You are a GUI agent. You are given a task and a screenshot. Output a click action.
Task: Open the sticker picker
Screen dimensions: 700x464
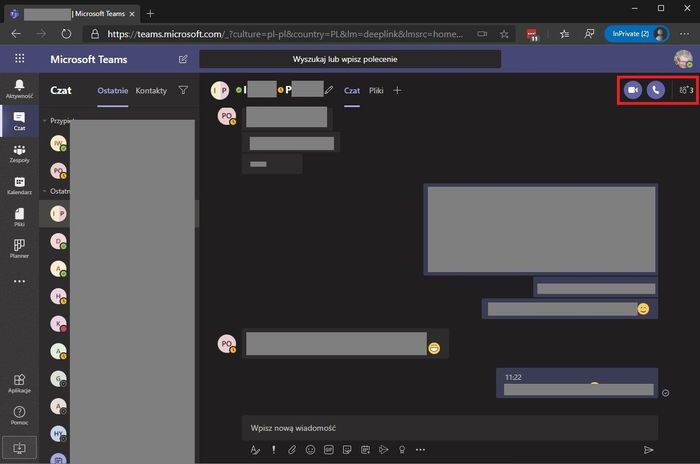pyautogui.click(x=347, y=450)
